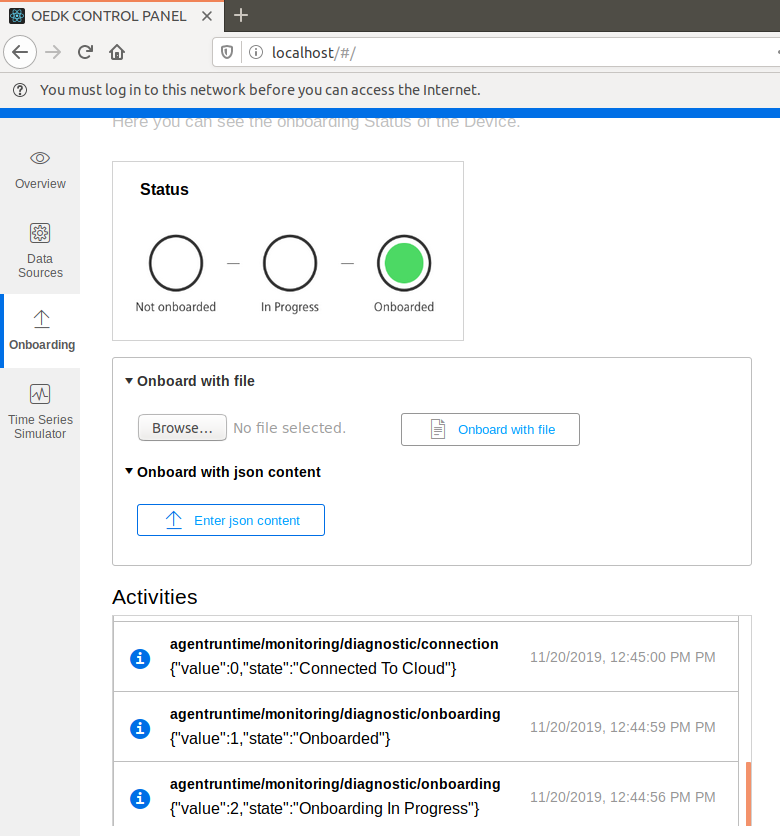Viewport: 780px width, 836px height.
Task: Open Data Sources gear icon
Action: (40, 233)
